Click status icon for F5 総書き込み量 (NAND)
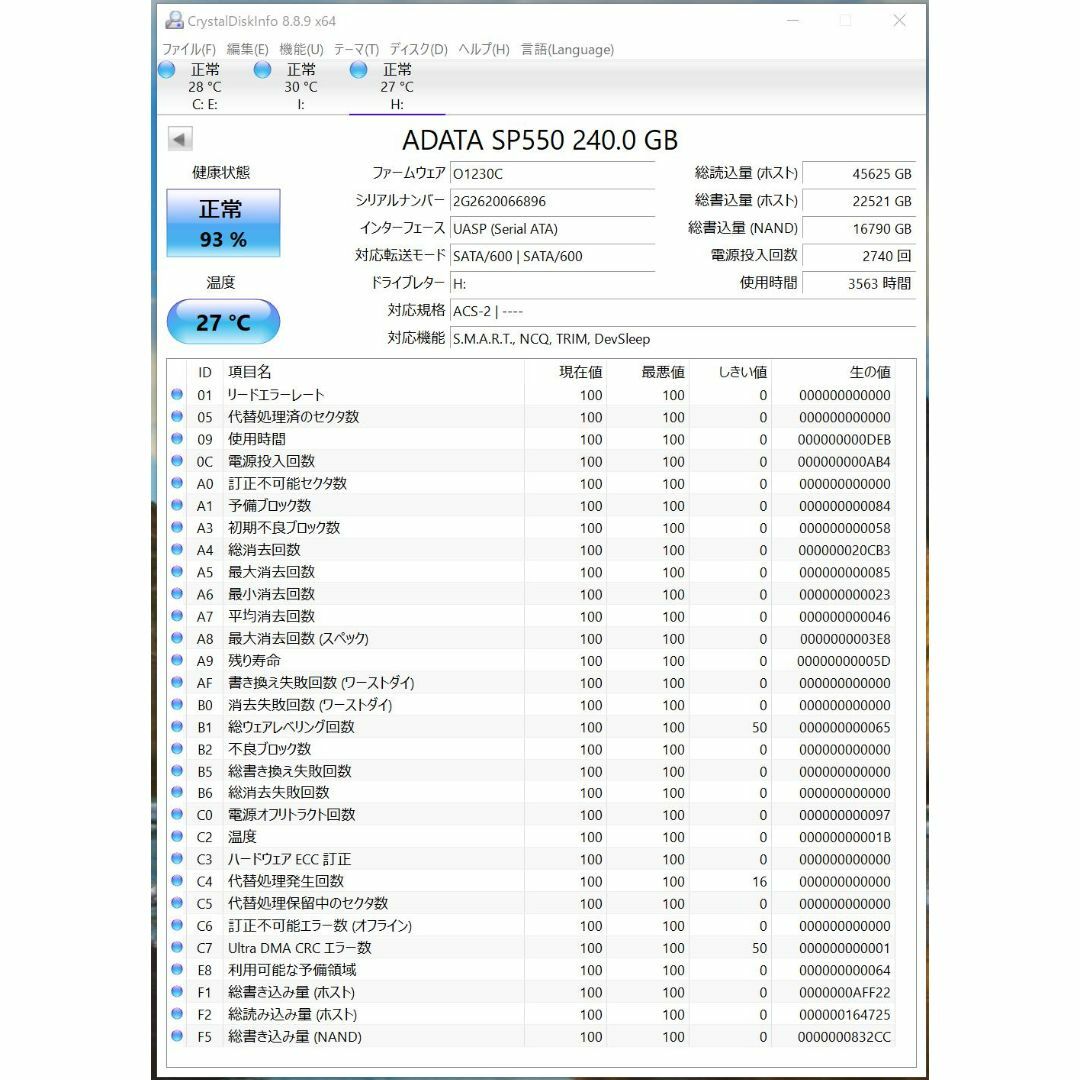Screen dimensions: 1080x1080 tap(177, 1036)
